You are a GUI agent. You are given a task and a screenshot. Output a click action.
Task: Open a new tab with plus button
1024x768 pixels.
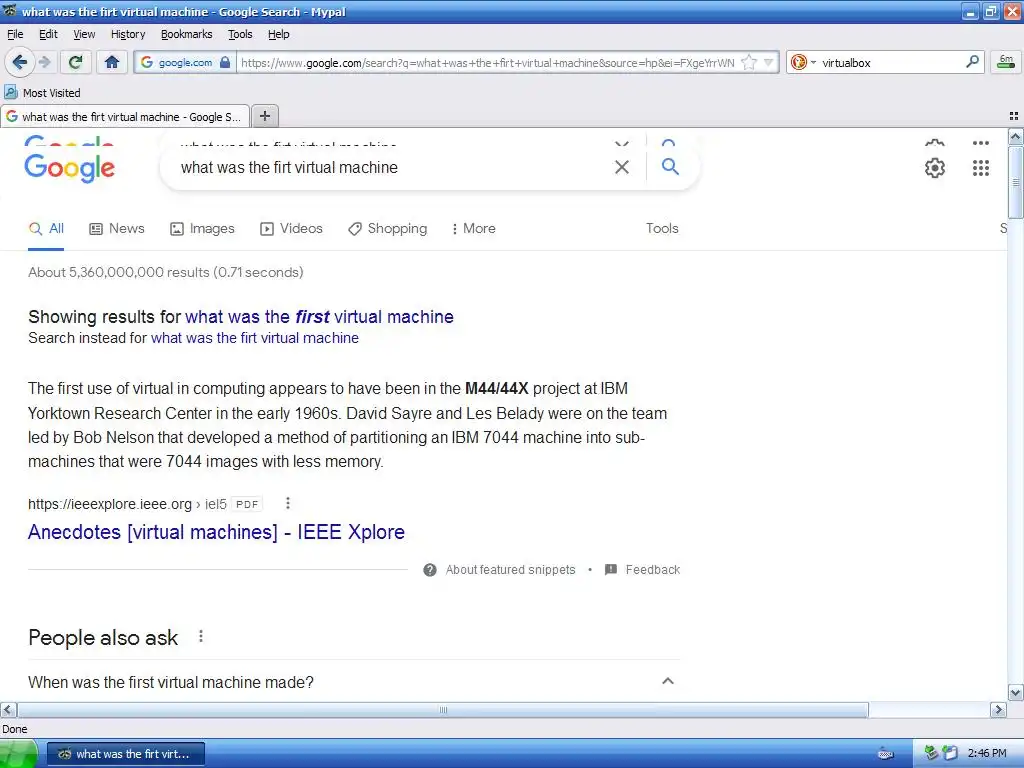[x=264, y=116]
